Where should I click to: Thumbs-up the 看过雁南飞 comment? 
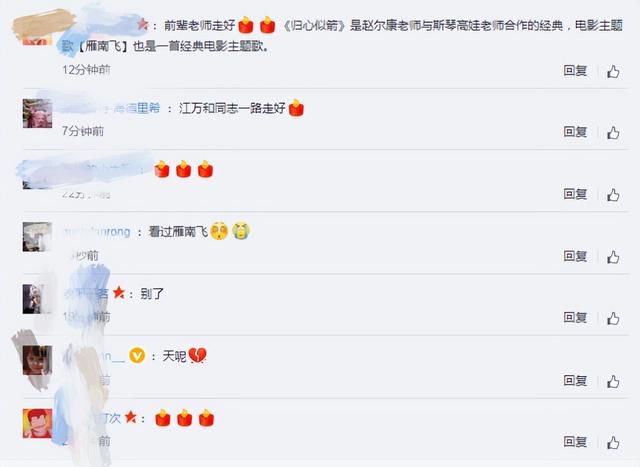[x=613, y=257]
